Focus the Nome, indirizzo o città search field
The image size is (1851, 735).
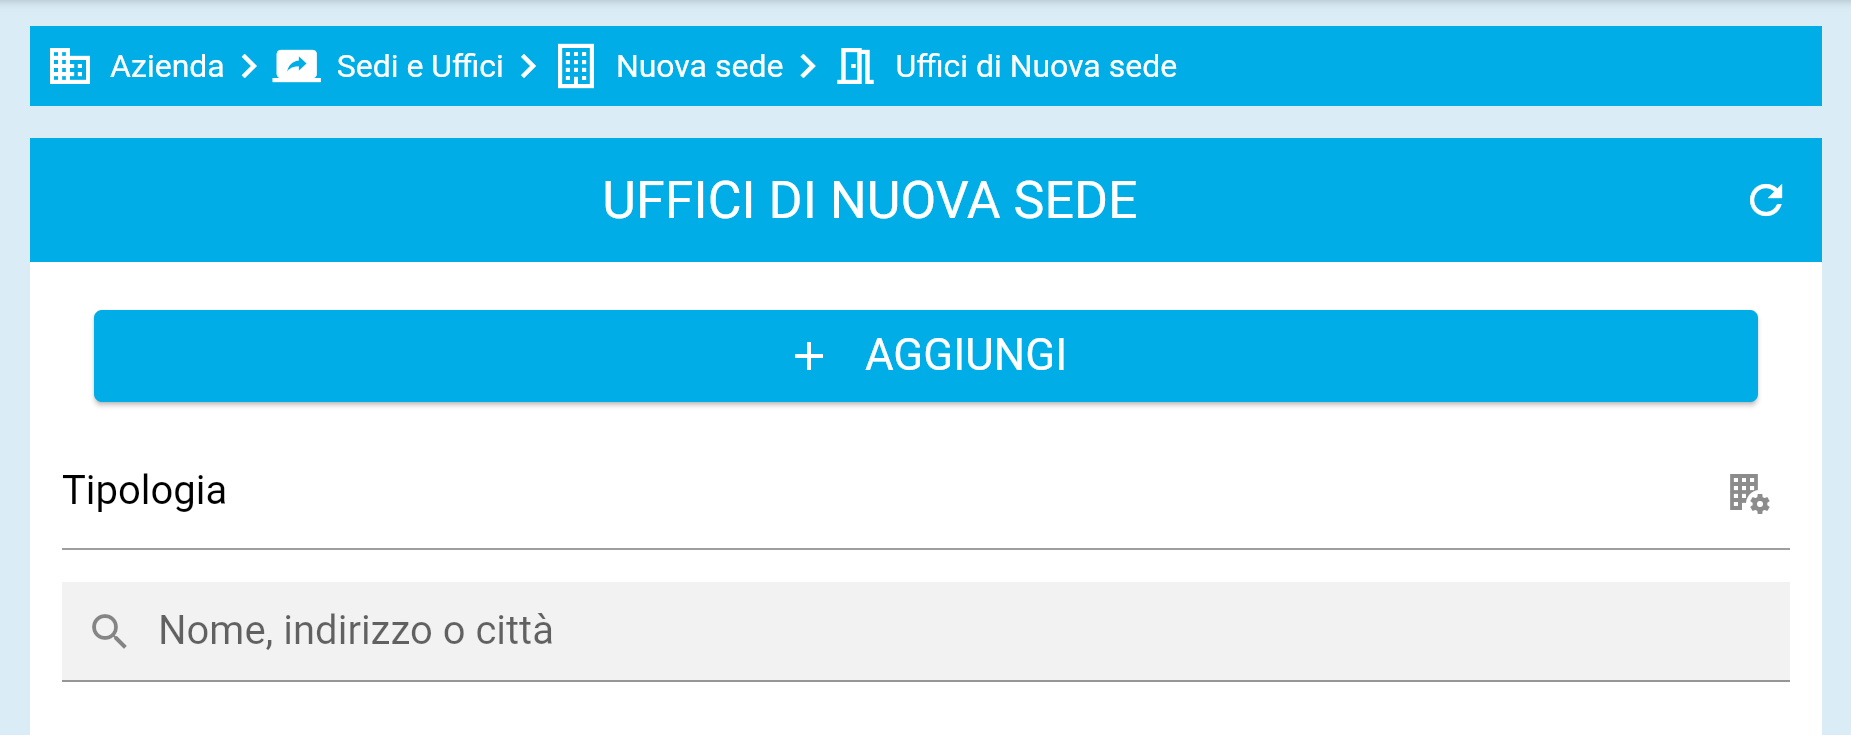click(x=900, y=631)
